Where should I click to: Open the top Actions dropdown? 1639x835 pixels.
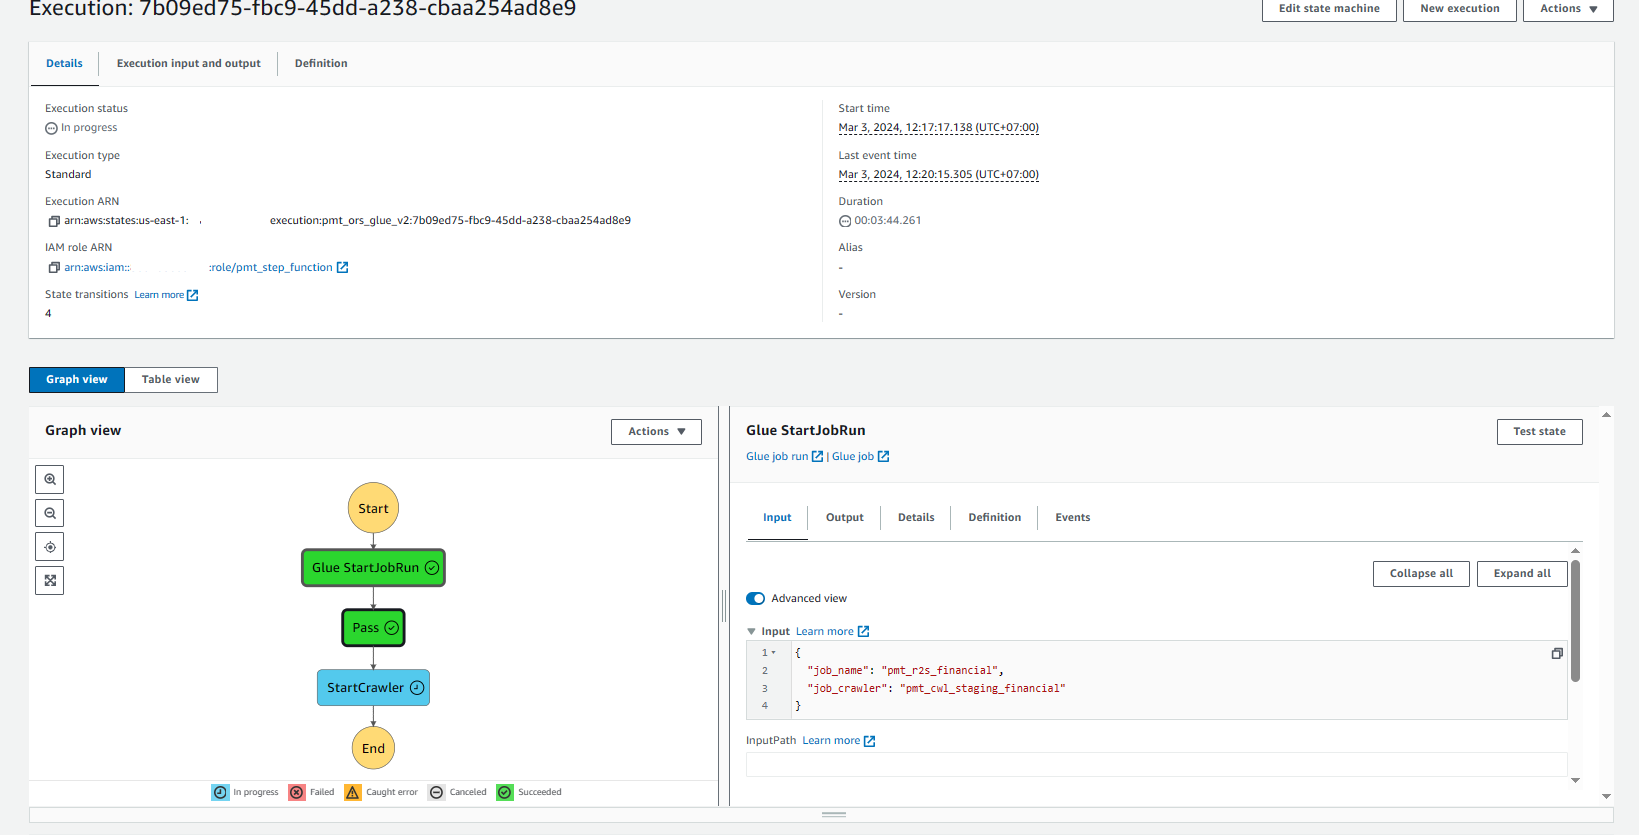(x=1568, y=8)
